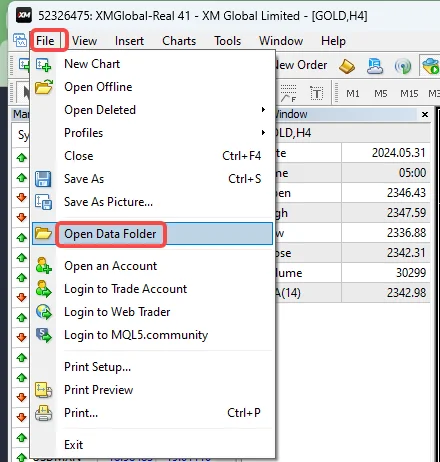The image size is (440, 462).
Task: Switch chart to M5 timeframe
Action: pos(381,94)
